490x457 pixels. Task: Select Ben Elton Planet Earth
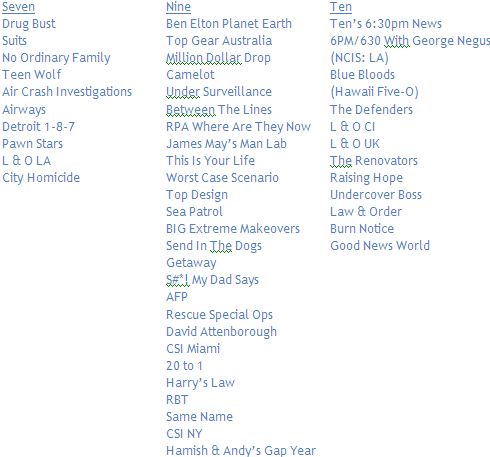pyautogui.click(x=229, y=24)
